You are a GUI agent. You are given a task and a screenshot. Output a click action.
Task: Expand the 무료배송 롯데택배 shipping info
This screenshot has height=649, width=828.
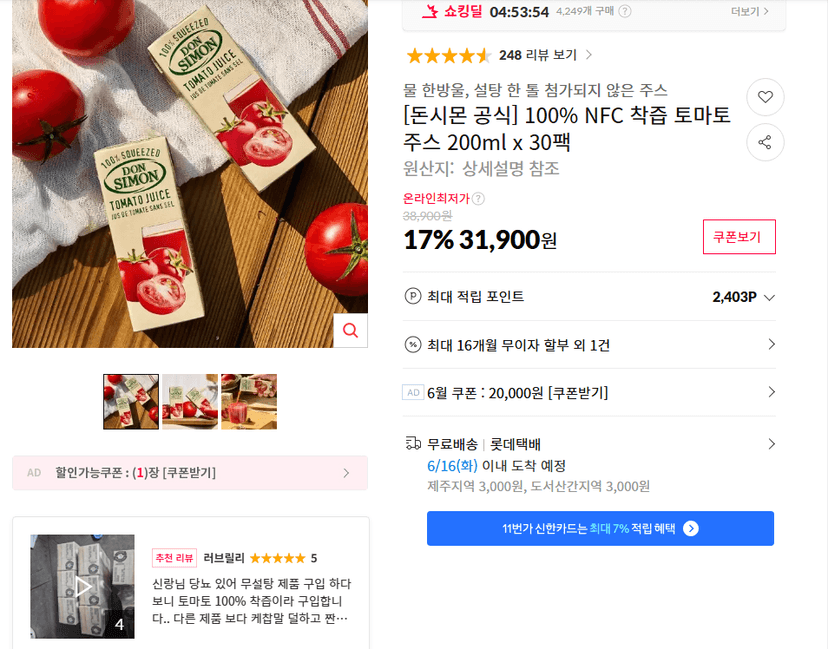589,444
